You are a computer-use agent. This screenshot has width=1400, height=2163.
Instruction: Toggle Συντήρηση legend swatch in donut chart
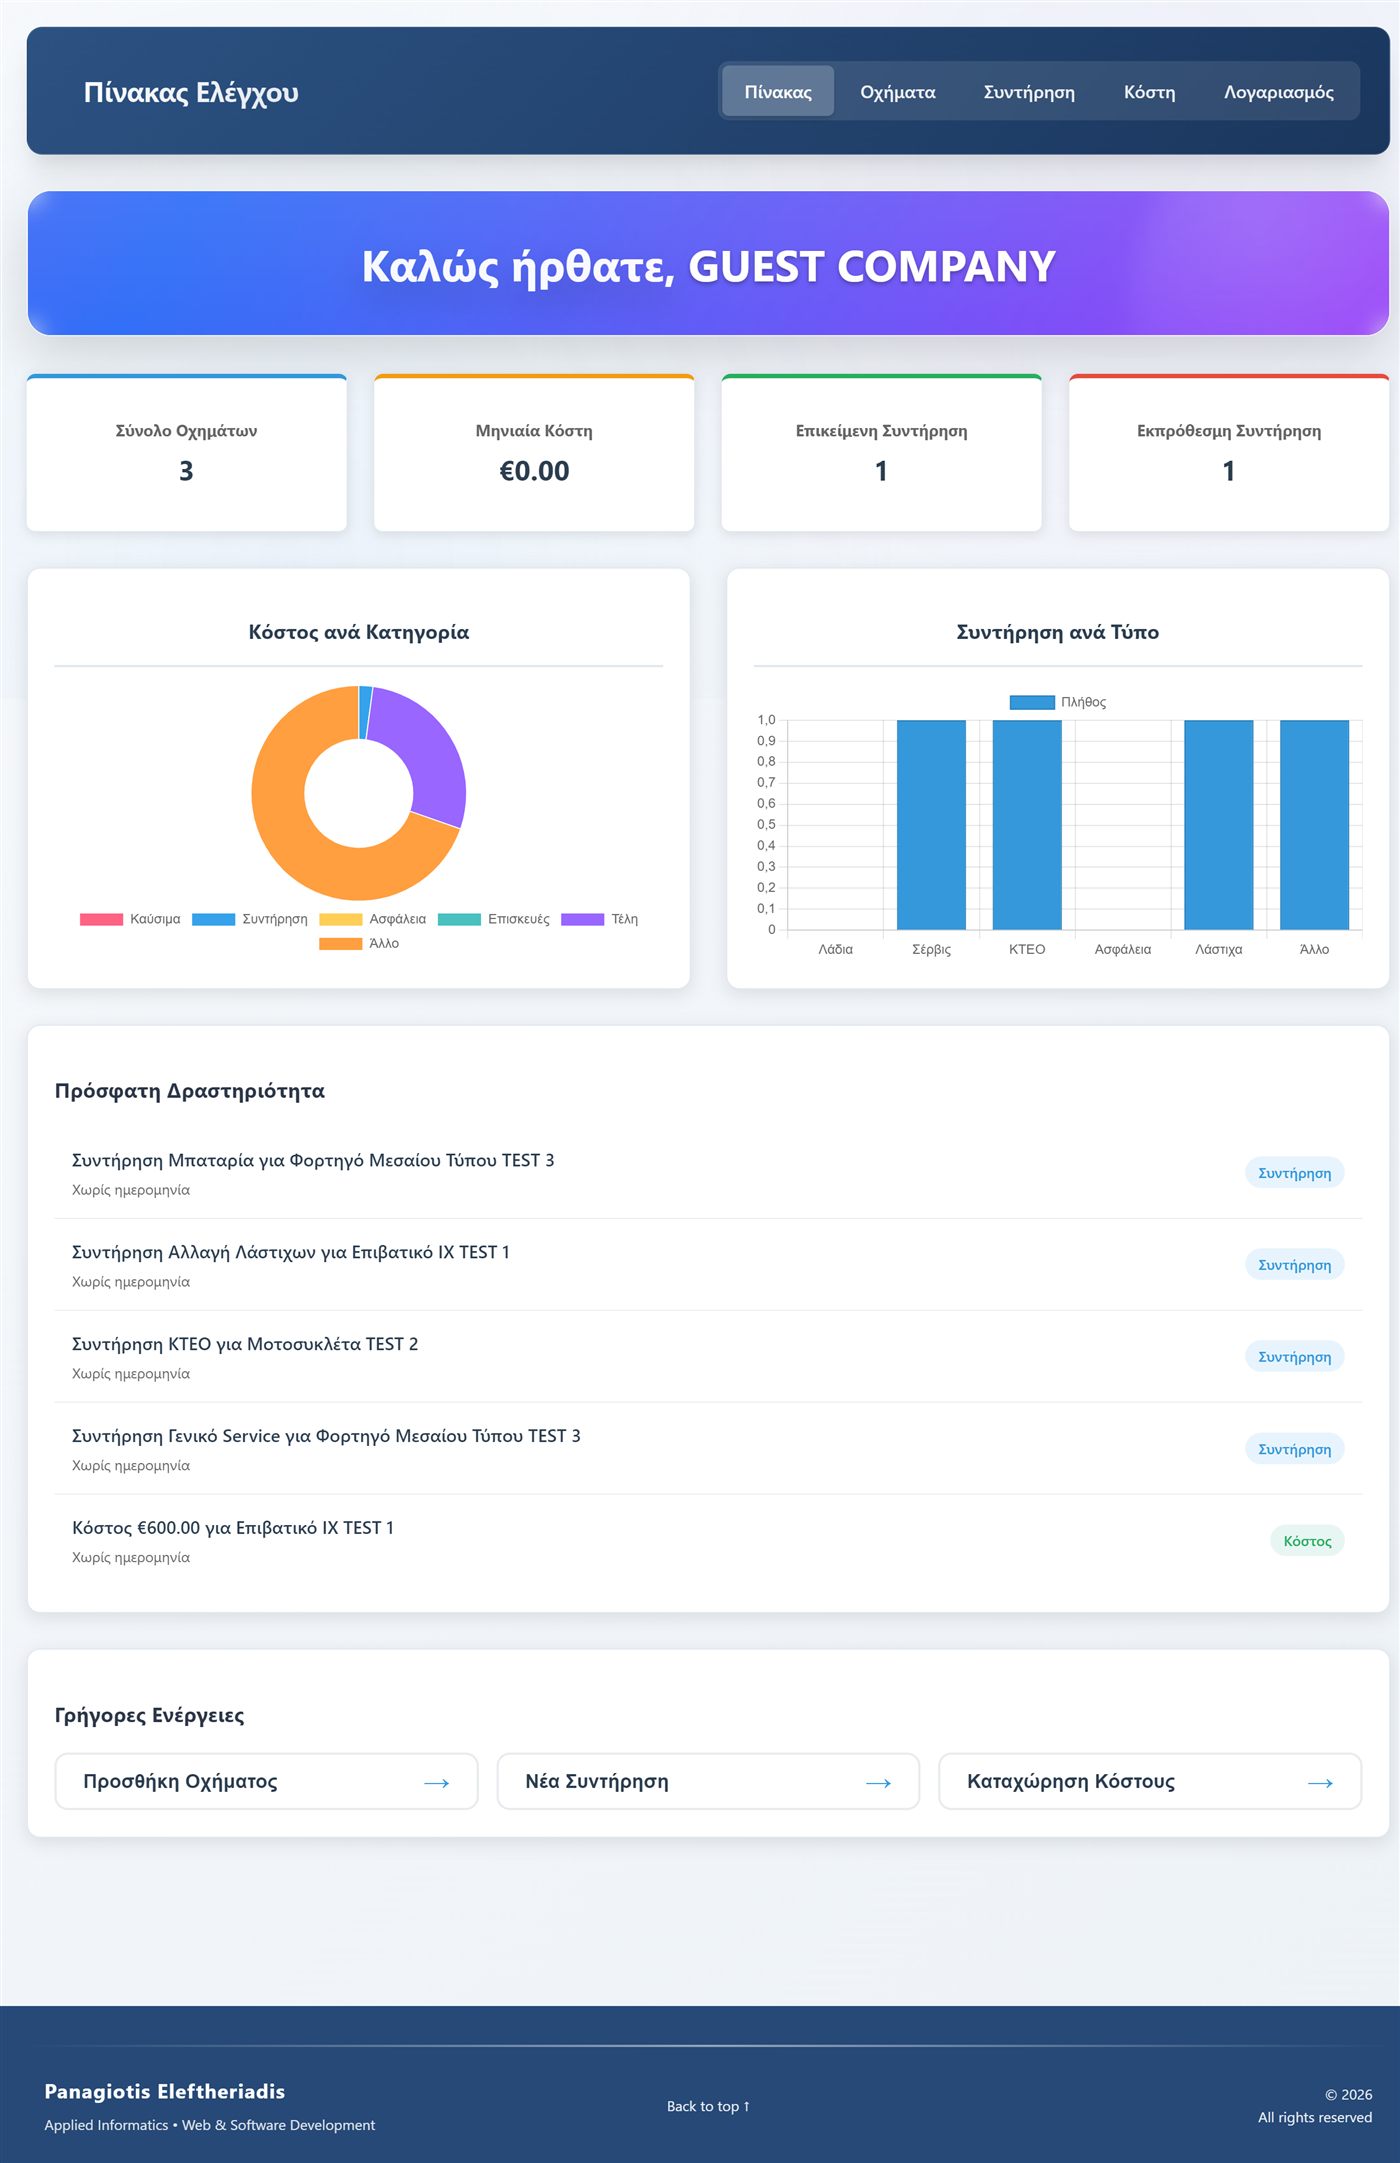(213, 919)
